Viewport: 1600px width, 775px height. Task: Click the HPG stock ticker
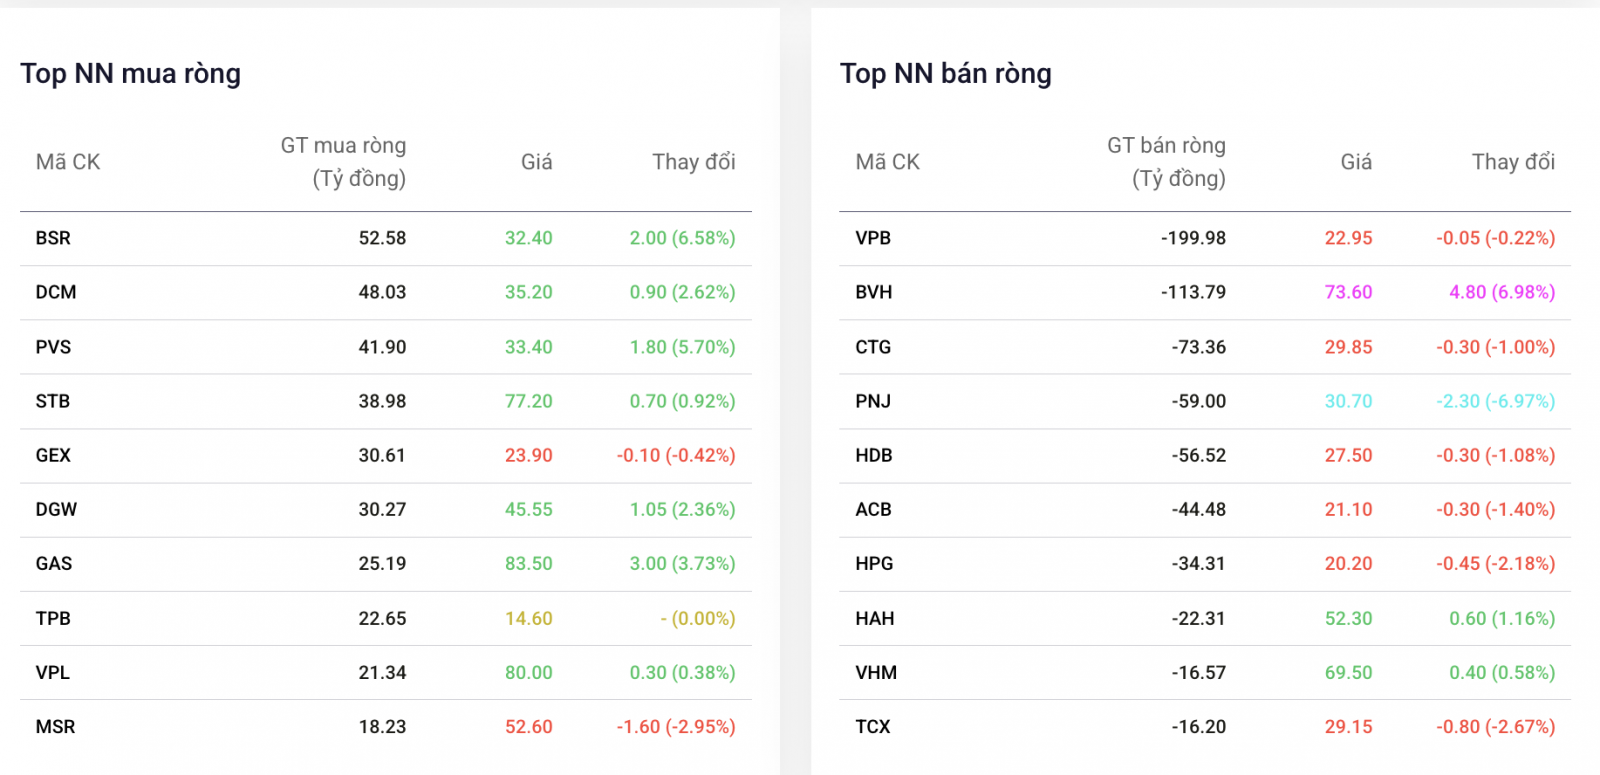pyautogui.click(x=874, y=563)
